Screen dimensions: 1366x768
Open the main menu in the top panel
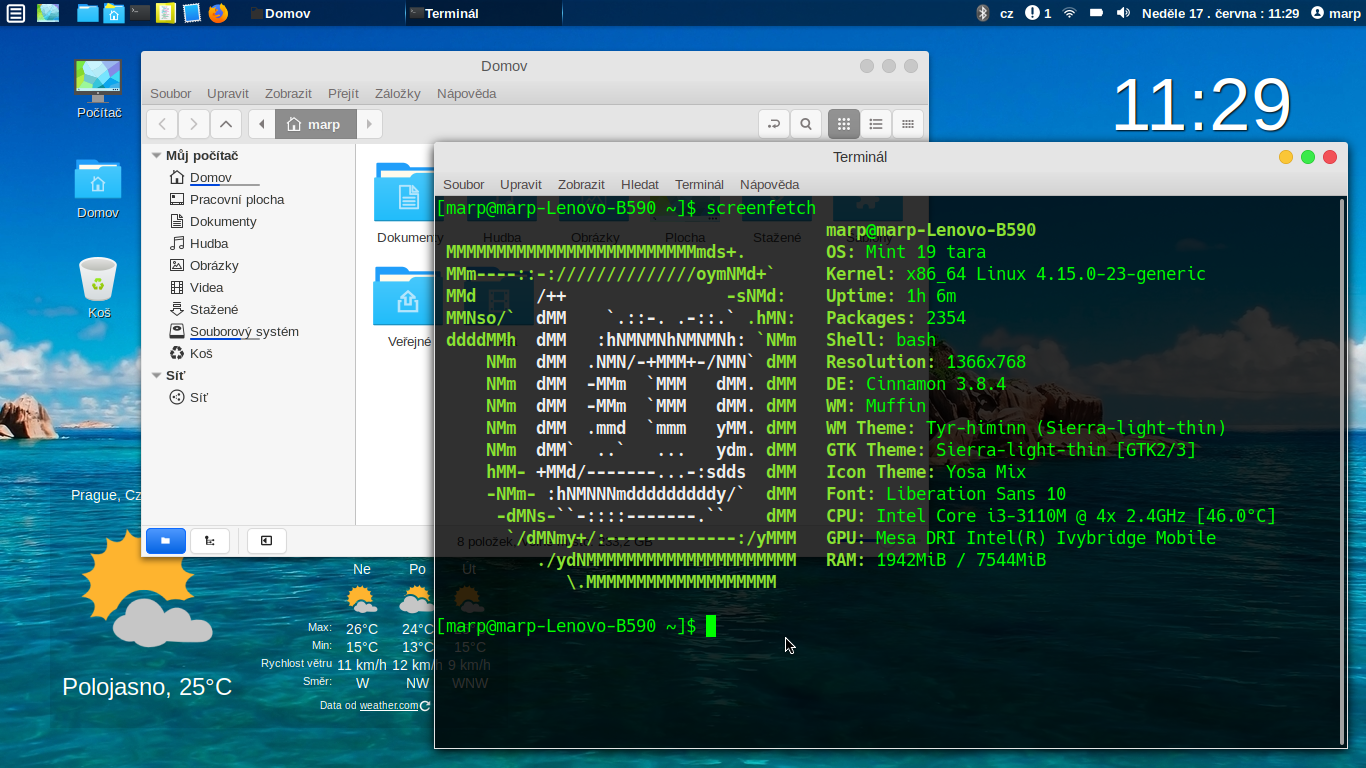tap(16, 13)
